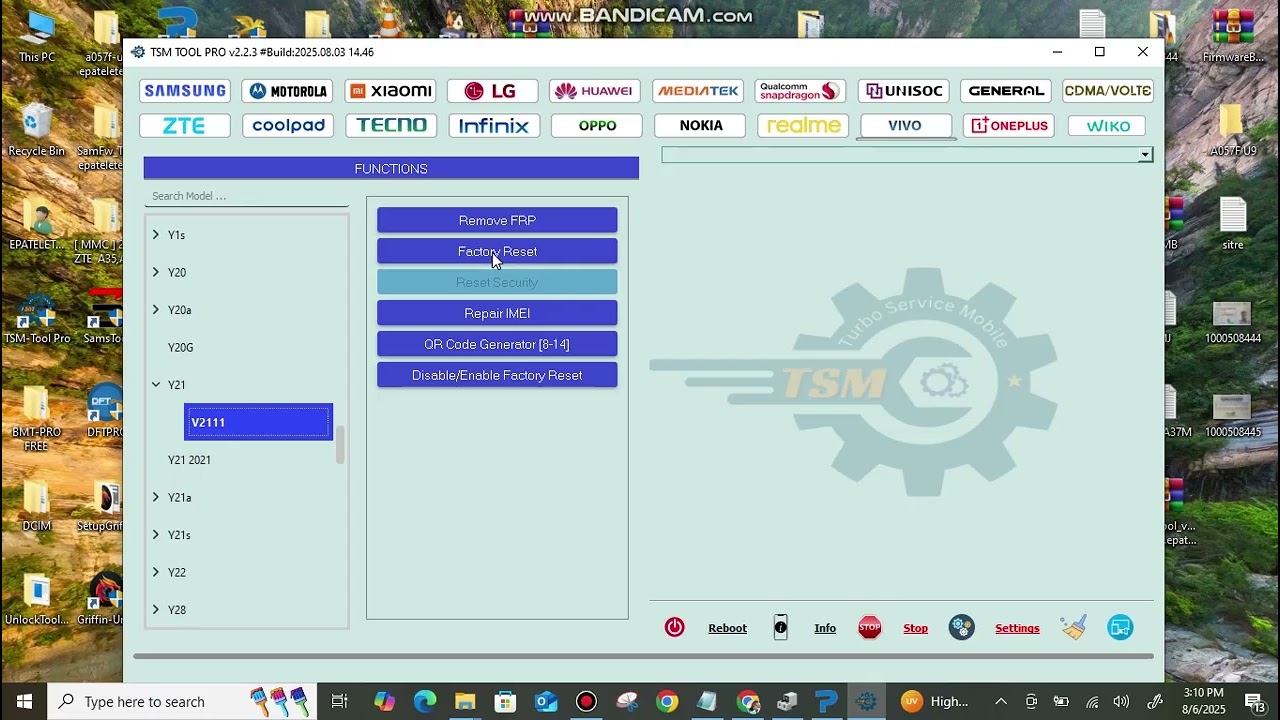Open the Info link
The height and width of the screenshot is (720, 1280).
click(x=825, y=628)
